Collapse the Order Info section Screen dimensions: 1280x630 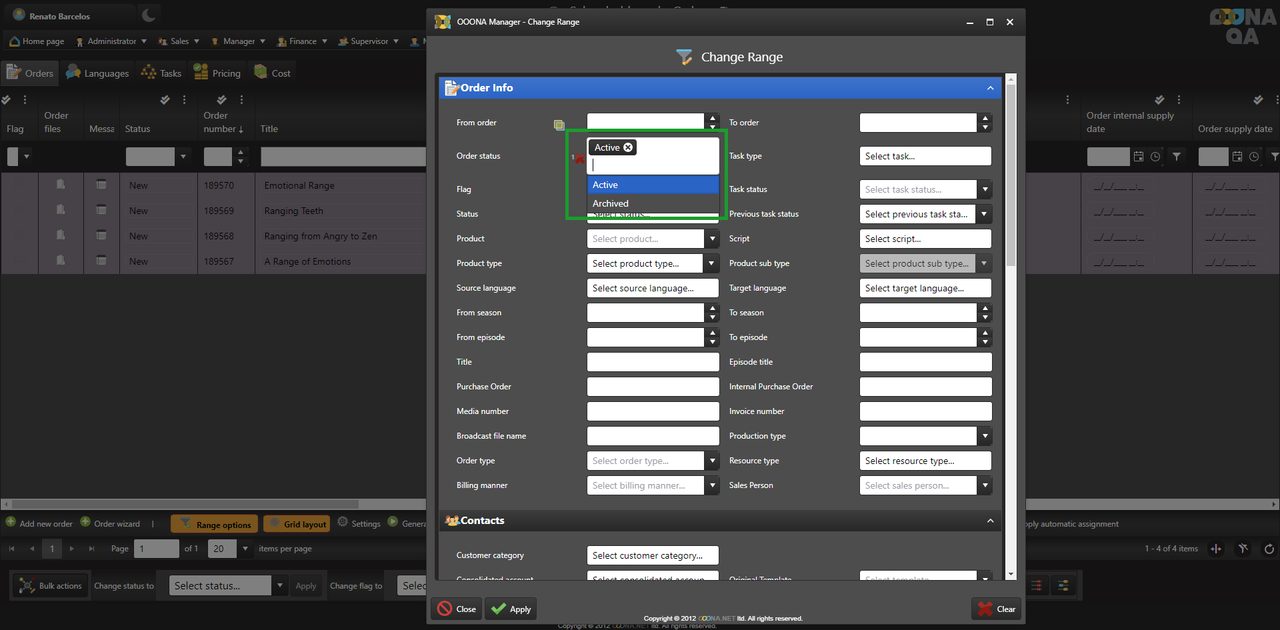pyautogui.click(x=990, y=88)
